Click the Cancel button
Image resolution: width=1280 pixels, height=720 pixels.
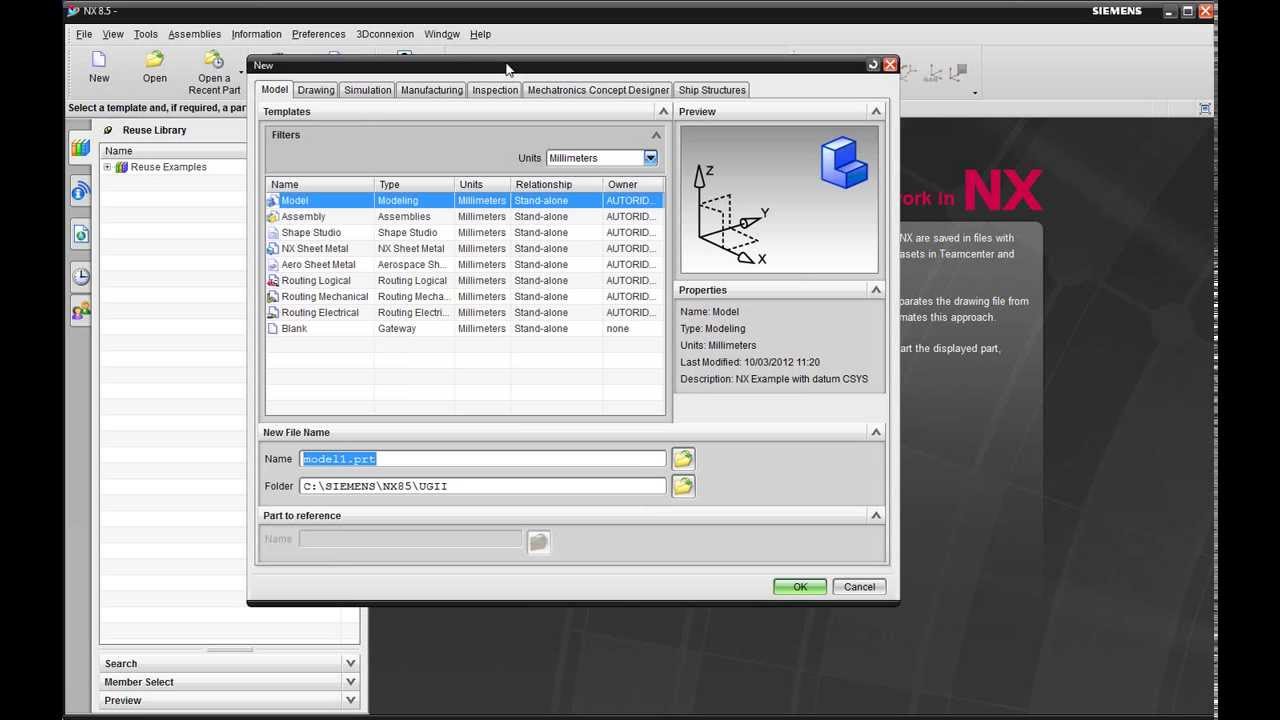tap(859, 587)
